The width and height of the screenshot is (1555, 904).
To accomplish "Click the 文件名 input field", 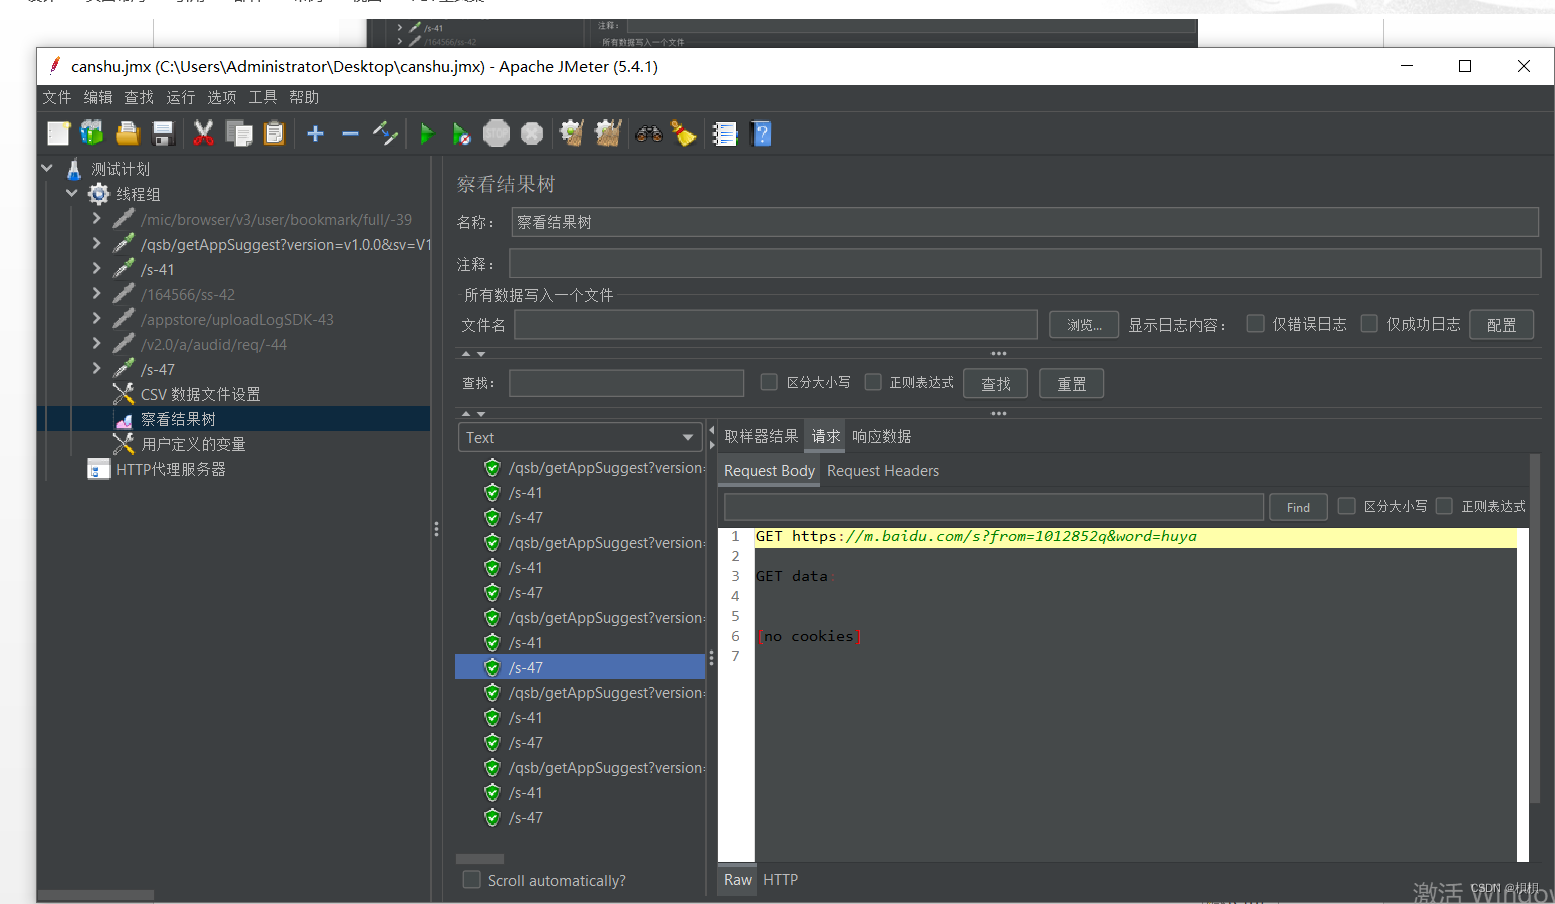I will (776, 324).
